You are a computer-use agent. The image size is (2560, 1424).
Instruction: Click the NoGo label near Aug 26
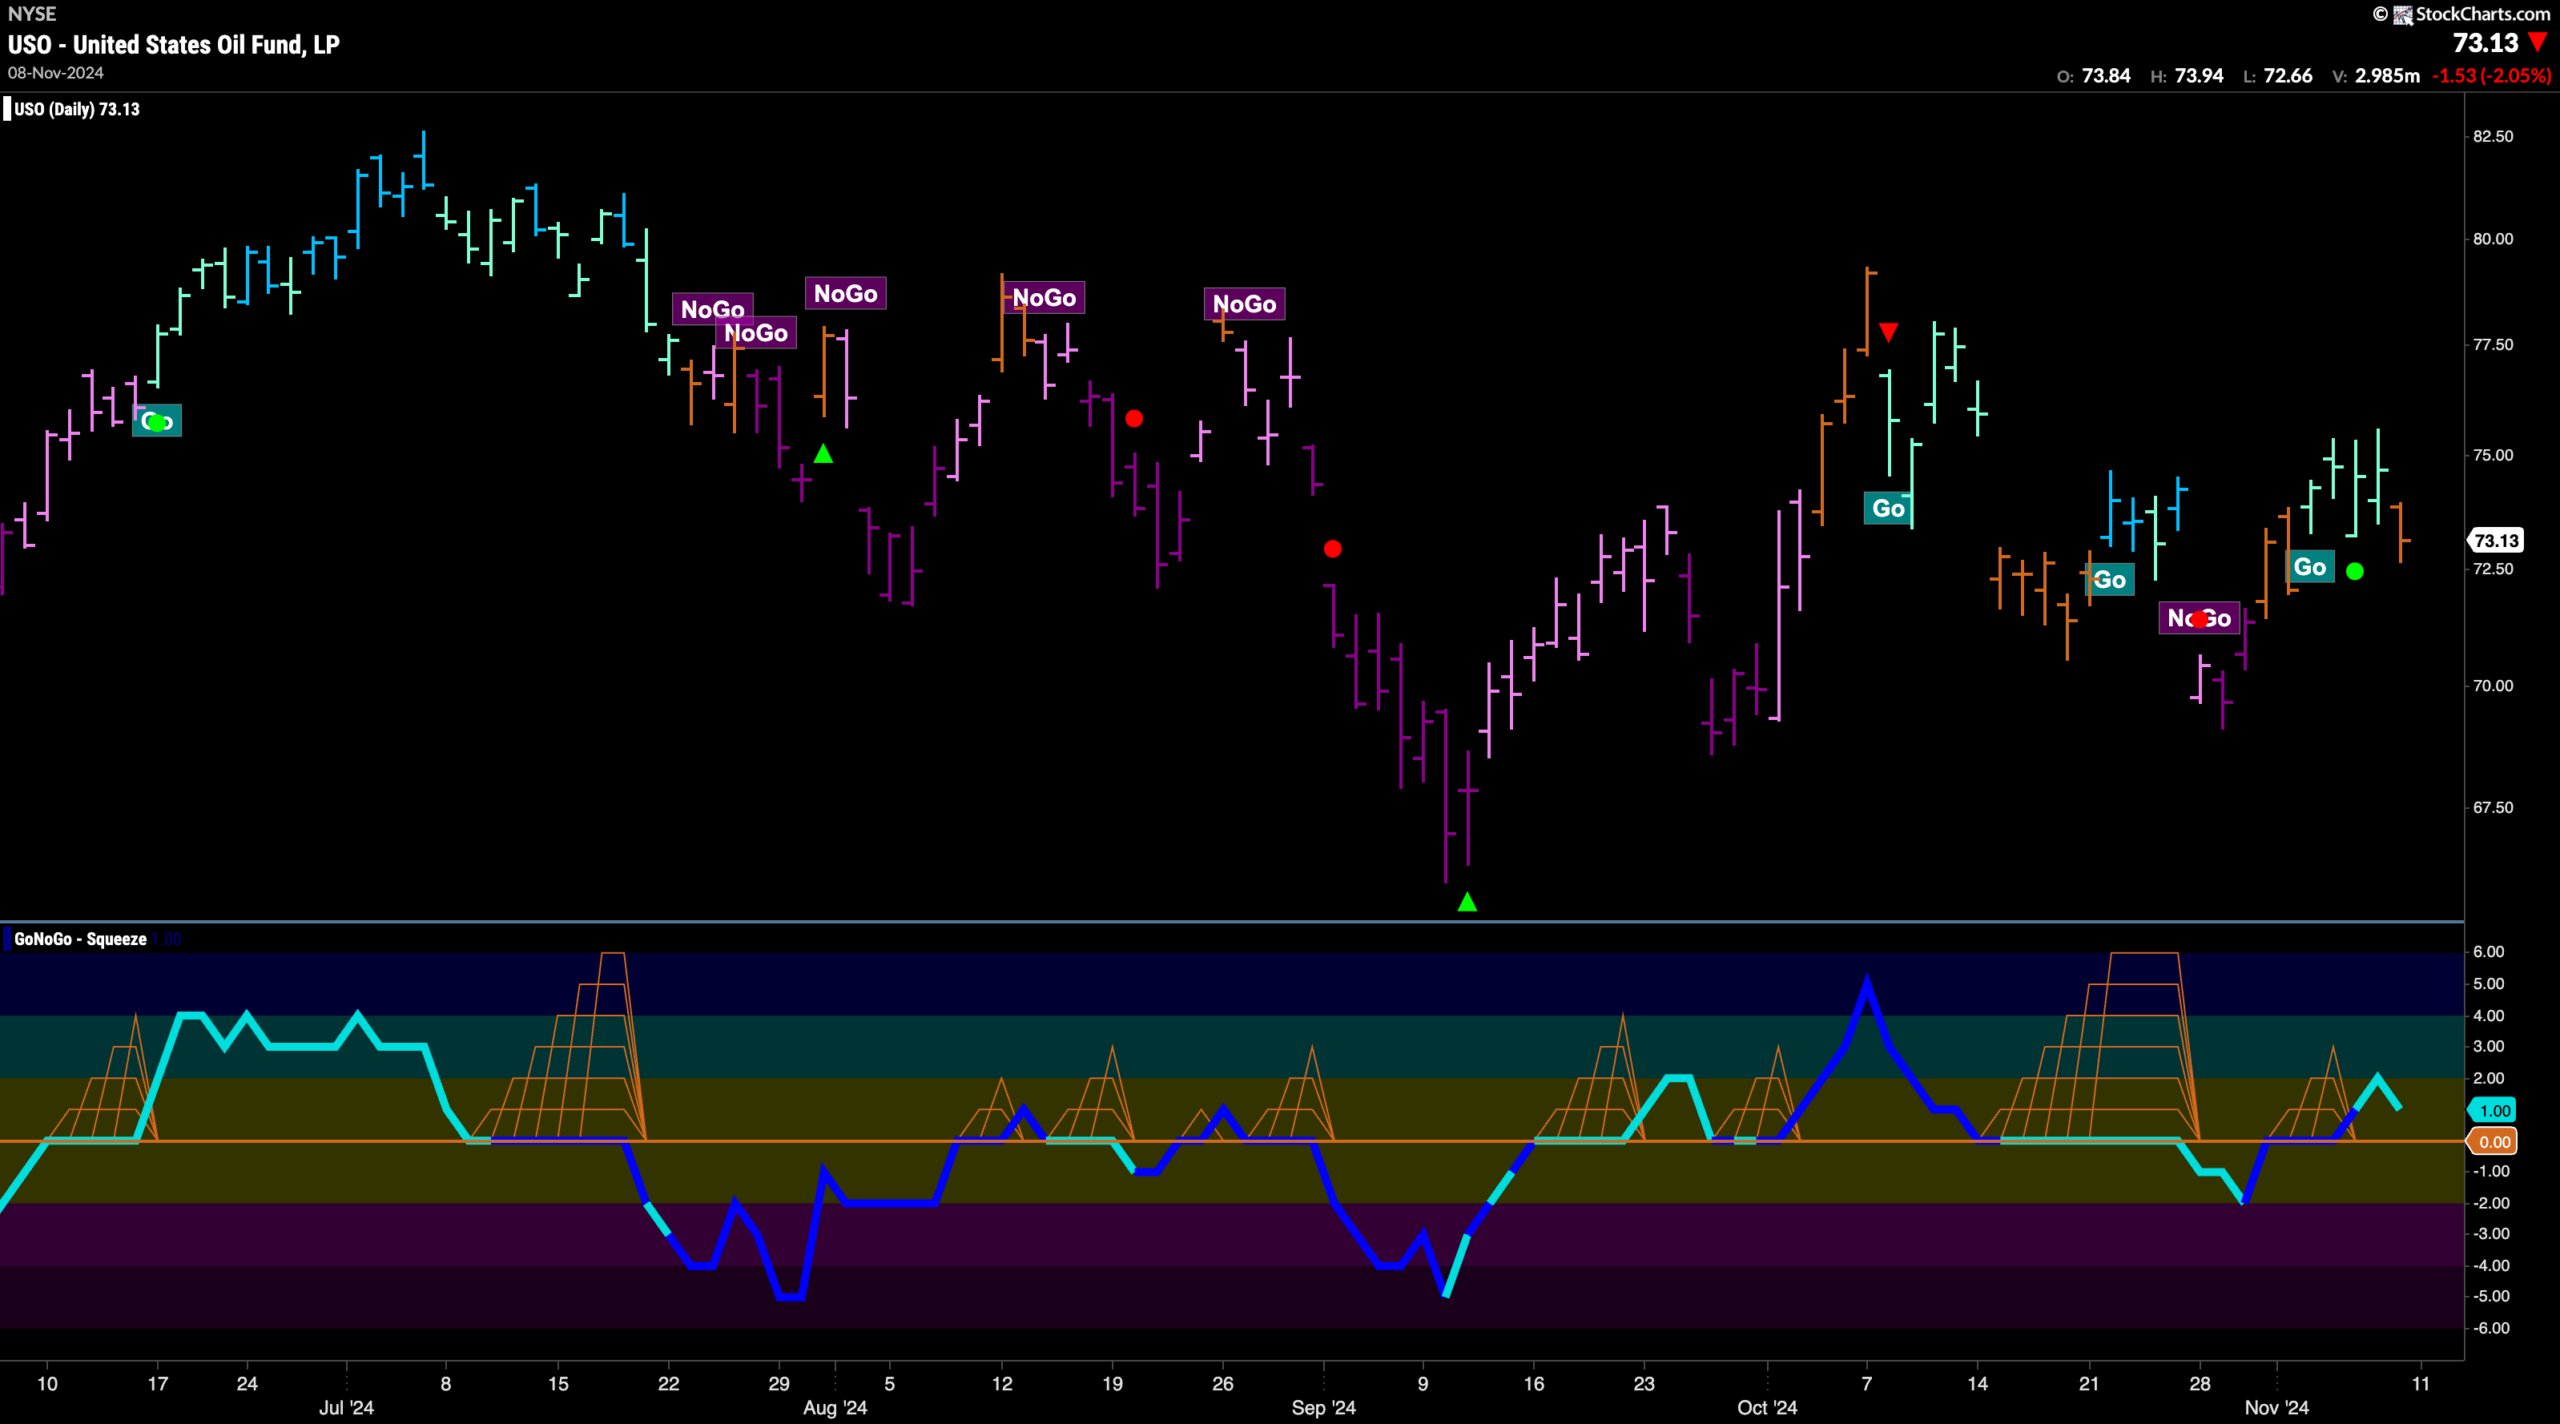point(1244,304)
